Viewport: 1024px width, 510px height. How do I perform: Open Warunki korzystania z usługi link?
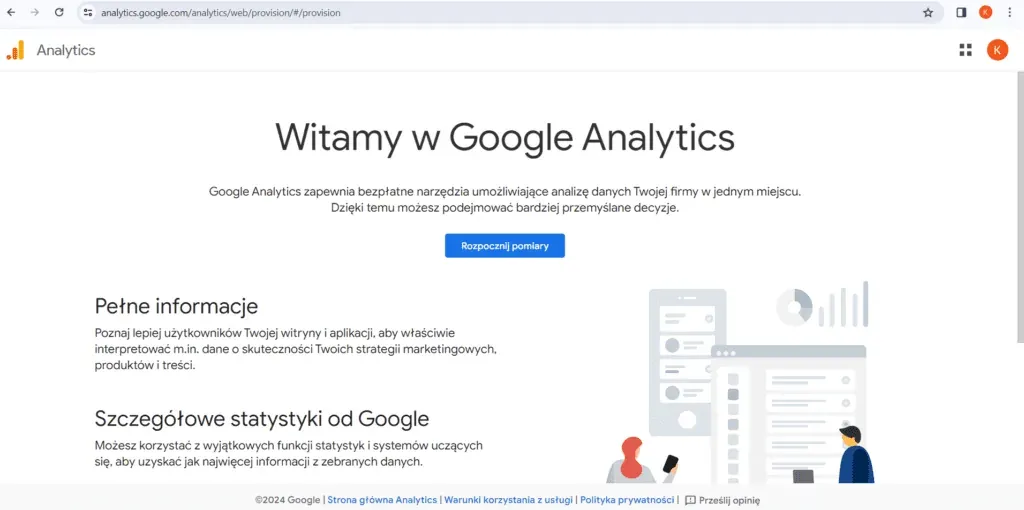click(x=509, y=500)
